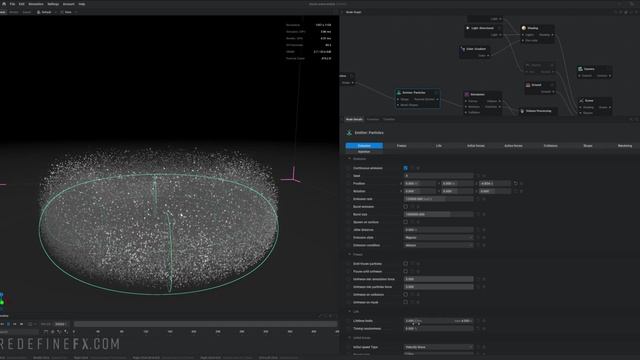Enable the Freeze until unfrozen checkbox

pyautogui.click(x=405, y=271)
